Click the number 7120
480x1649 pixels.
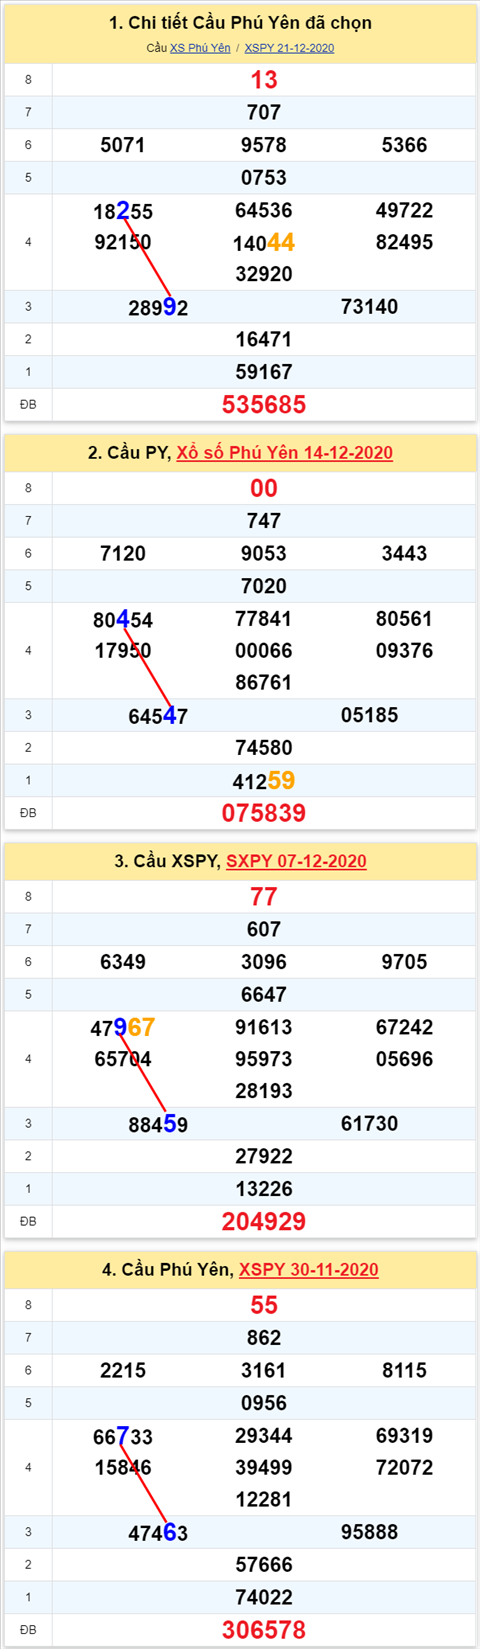123,553
